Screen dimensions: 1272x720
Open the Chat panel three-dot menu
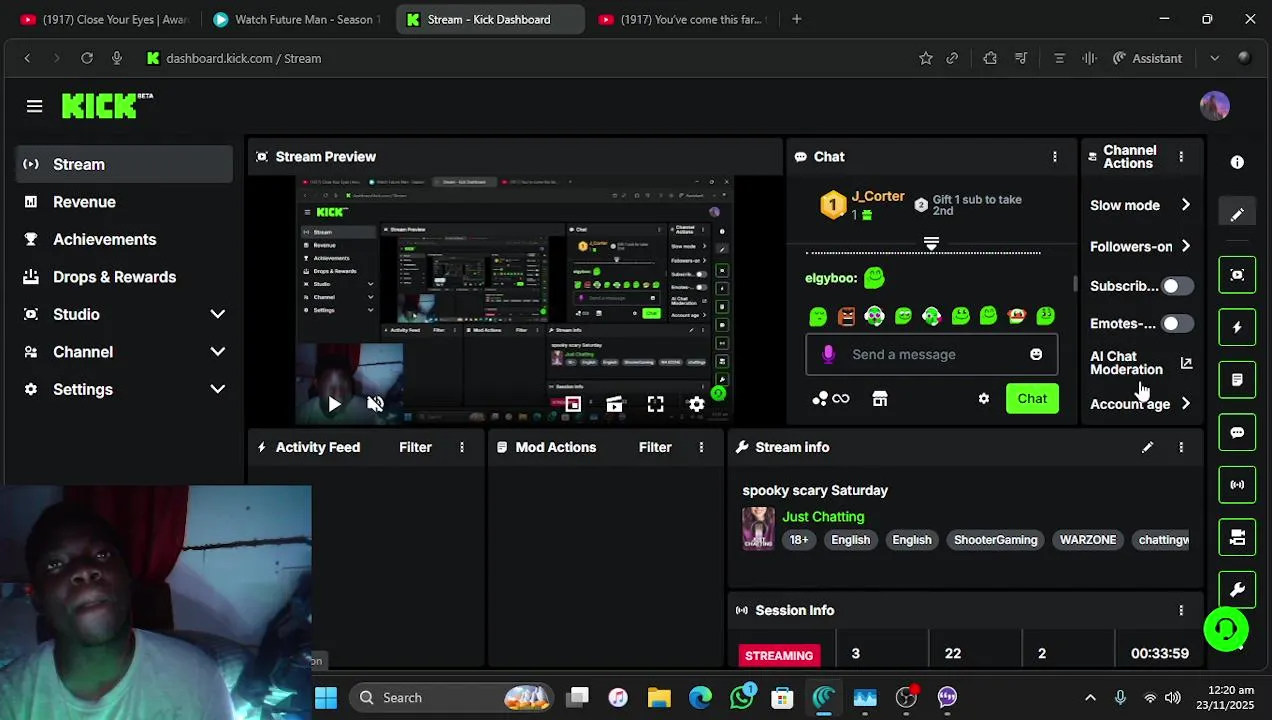tap(1054, 157)
